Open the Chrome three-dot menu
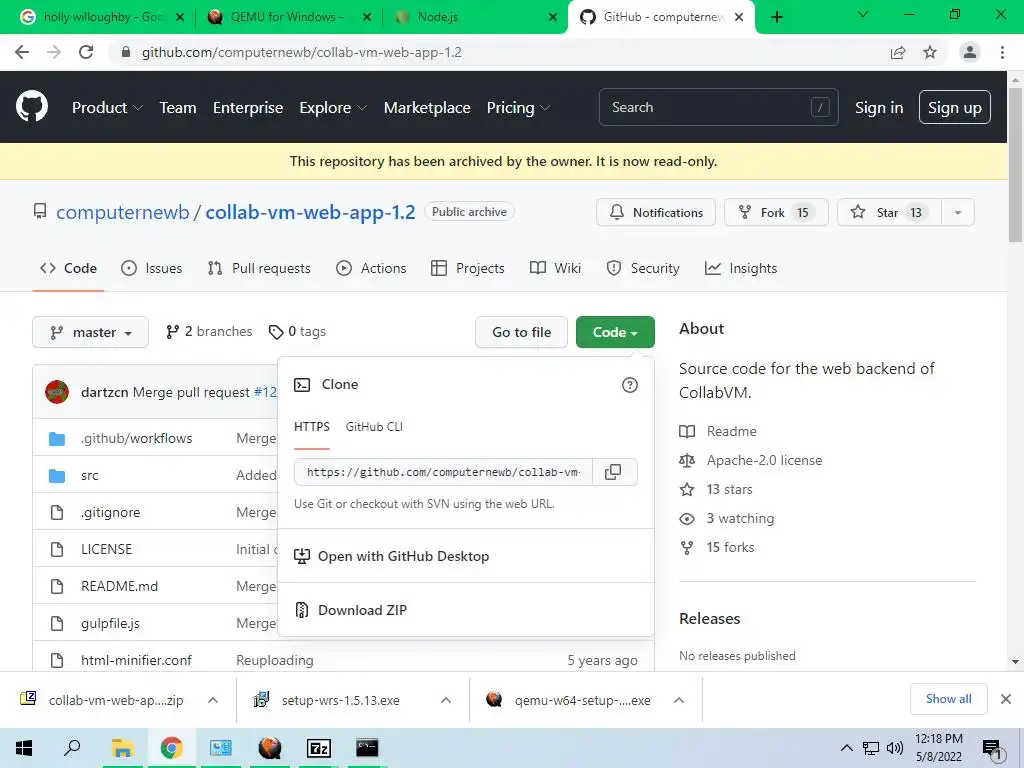Screen dimensions: 1024x768 tap(1002, 52)
